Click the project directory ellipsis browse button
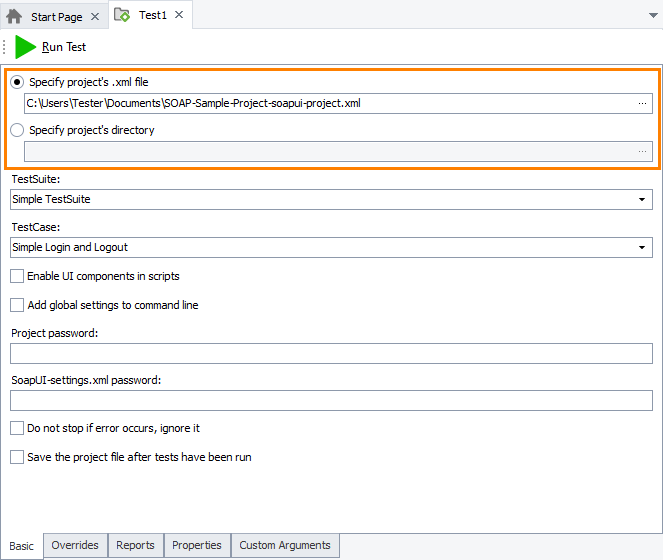This screenshot has width=663, height=560. point(642,151)
